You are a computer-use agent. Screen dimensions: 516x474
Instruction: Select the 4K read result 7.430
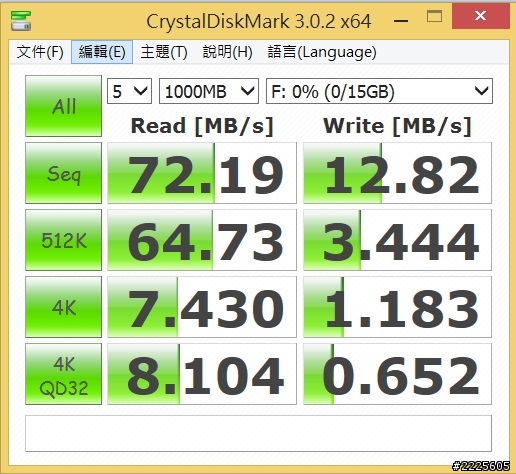coord(202,307)
